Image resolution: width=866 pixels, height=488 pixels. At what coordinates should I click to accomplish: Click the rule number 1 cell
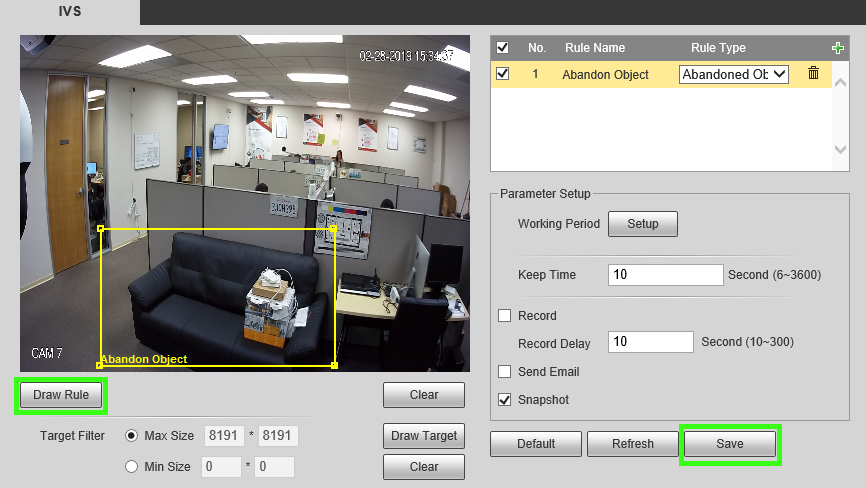pyautogui.click(x=535, y=74)
